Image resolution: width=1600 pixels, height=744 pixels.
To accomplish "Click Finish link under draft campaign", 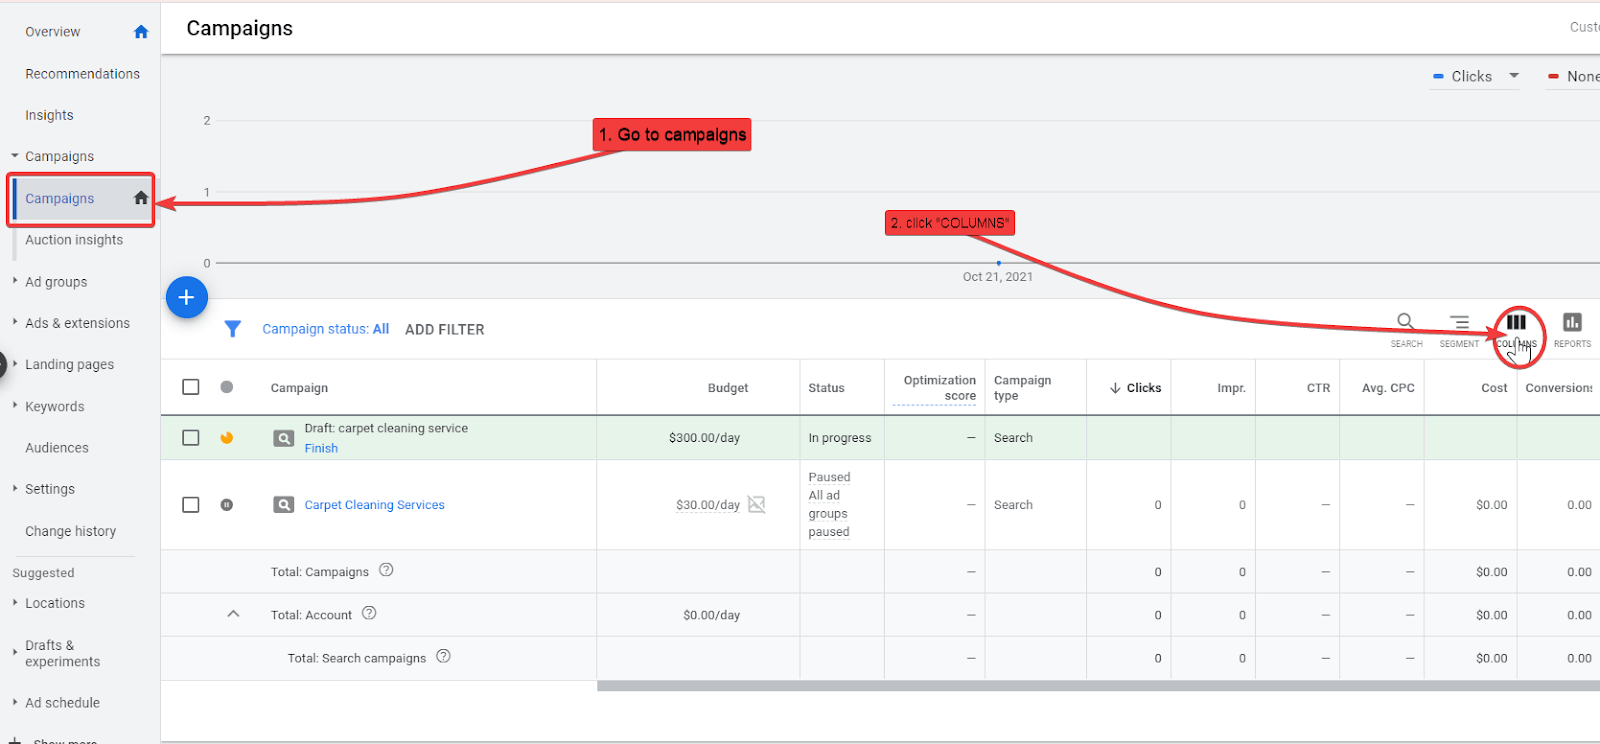I will 321,448.
